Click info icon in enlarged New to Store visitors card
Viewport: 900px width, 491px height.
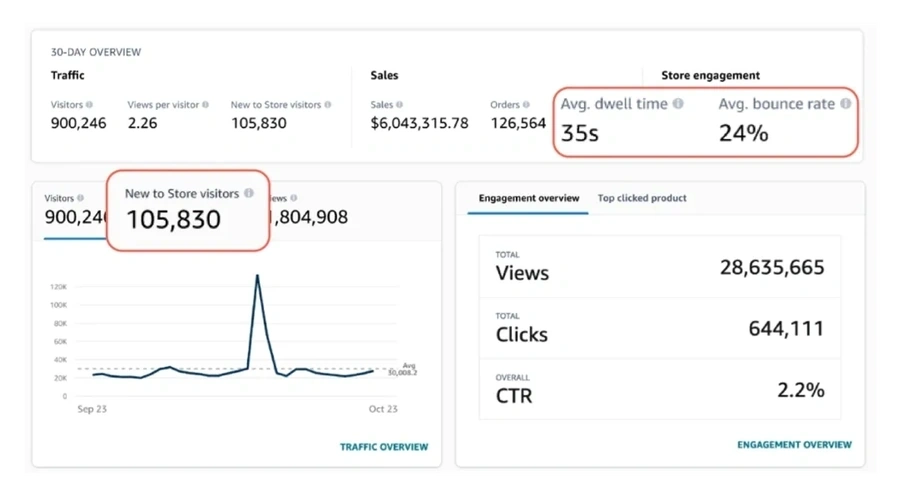click(x=249, y=193)
